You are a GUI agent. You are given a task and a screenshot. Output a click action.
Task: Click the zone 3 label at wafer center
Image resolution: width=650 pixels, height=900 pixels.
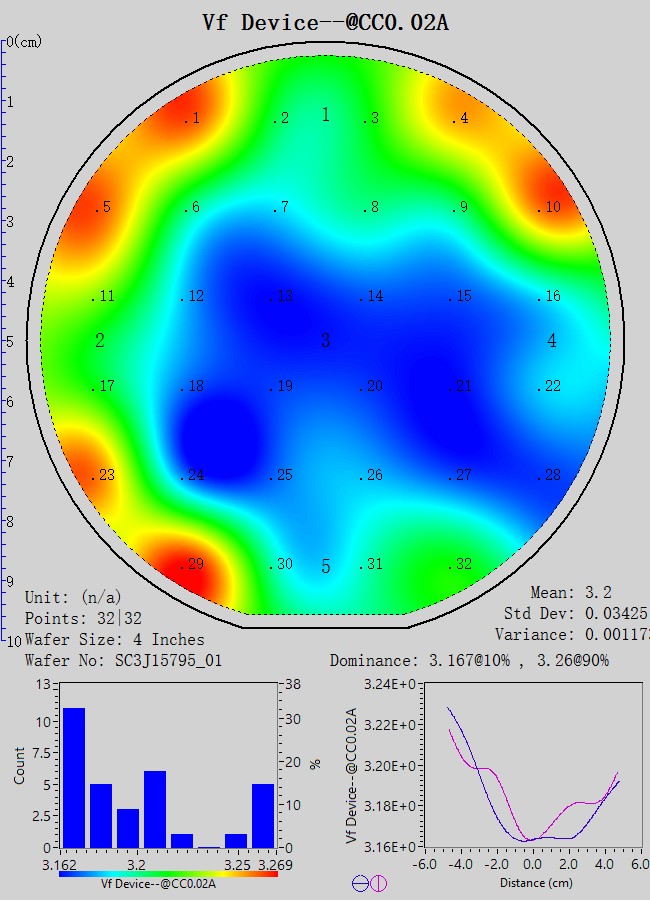point(325,341)
